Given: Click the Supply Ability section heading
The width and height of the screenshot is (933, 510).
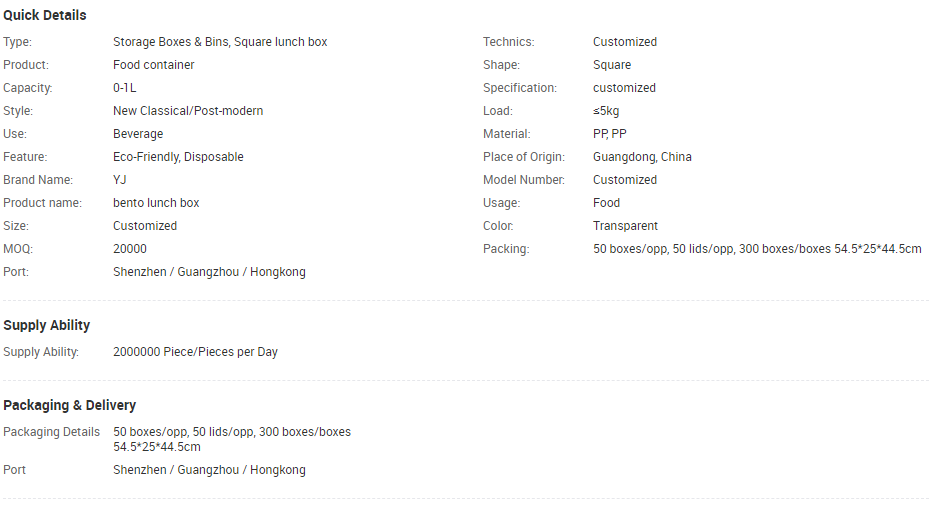Looking at the screenshot, I should point(47,325).
